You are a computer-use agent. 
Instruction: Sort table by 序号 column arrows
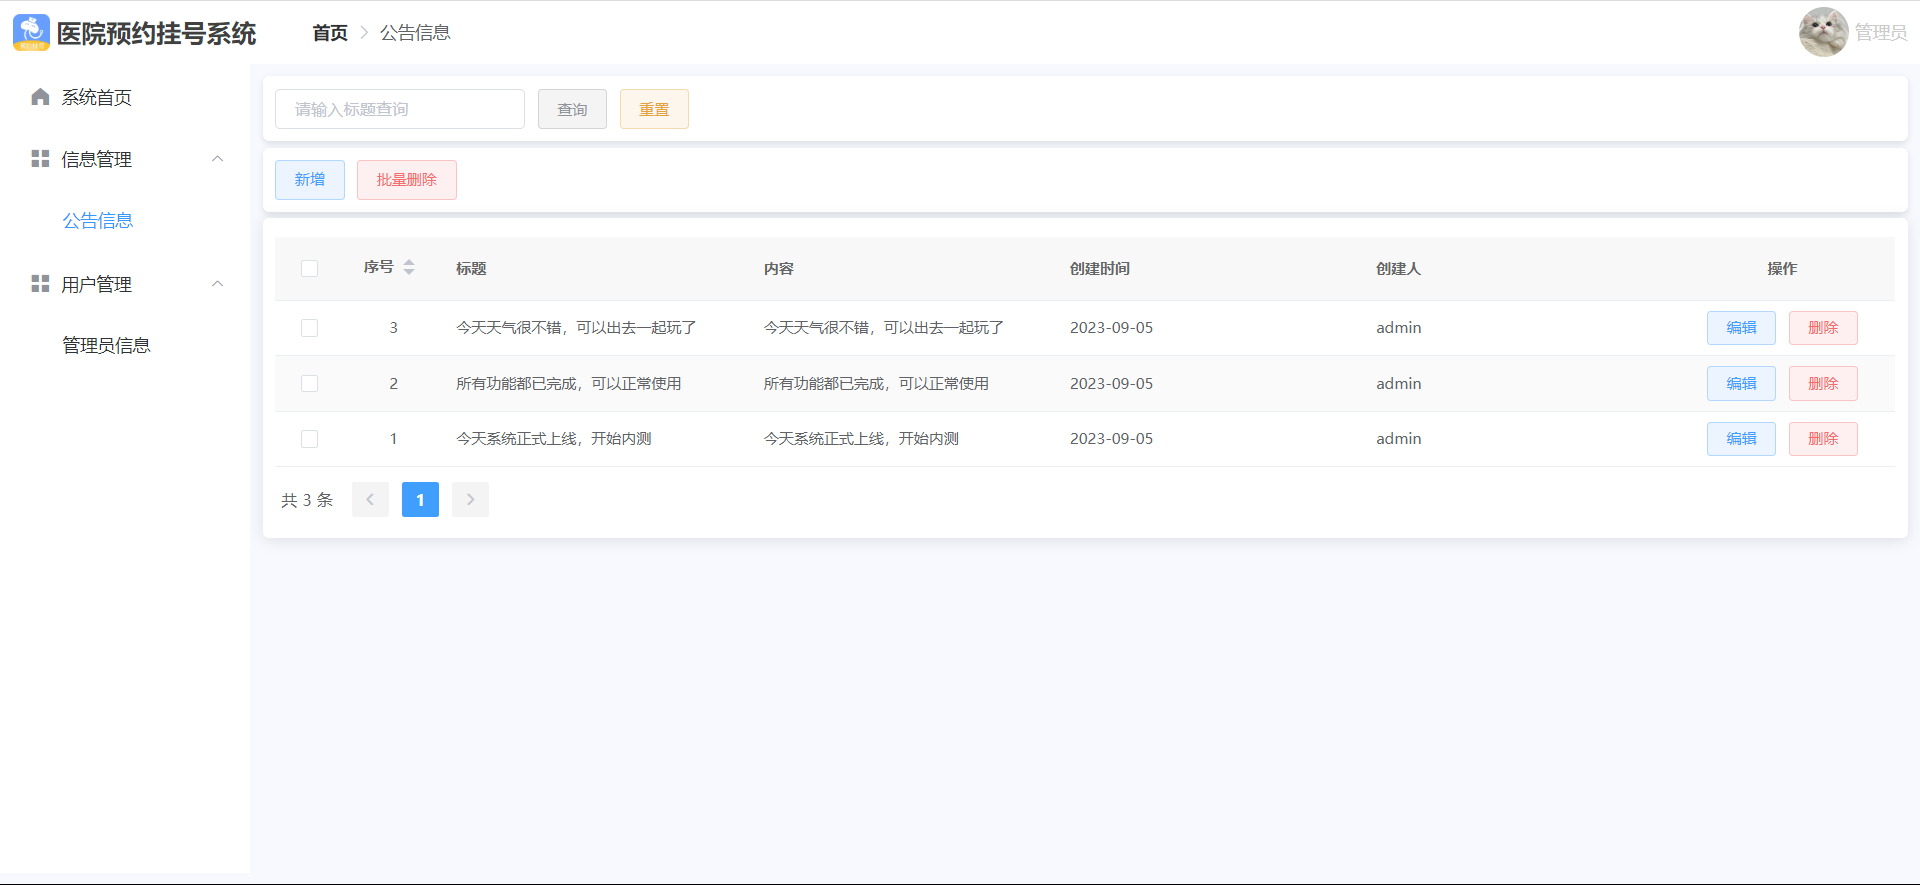[x=409, y=267]
